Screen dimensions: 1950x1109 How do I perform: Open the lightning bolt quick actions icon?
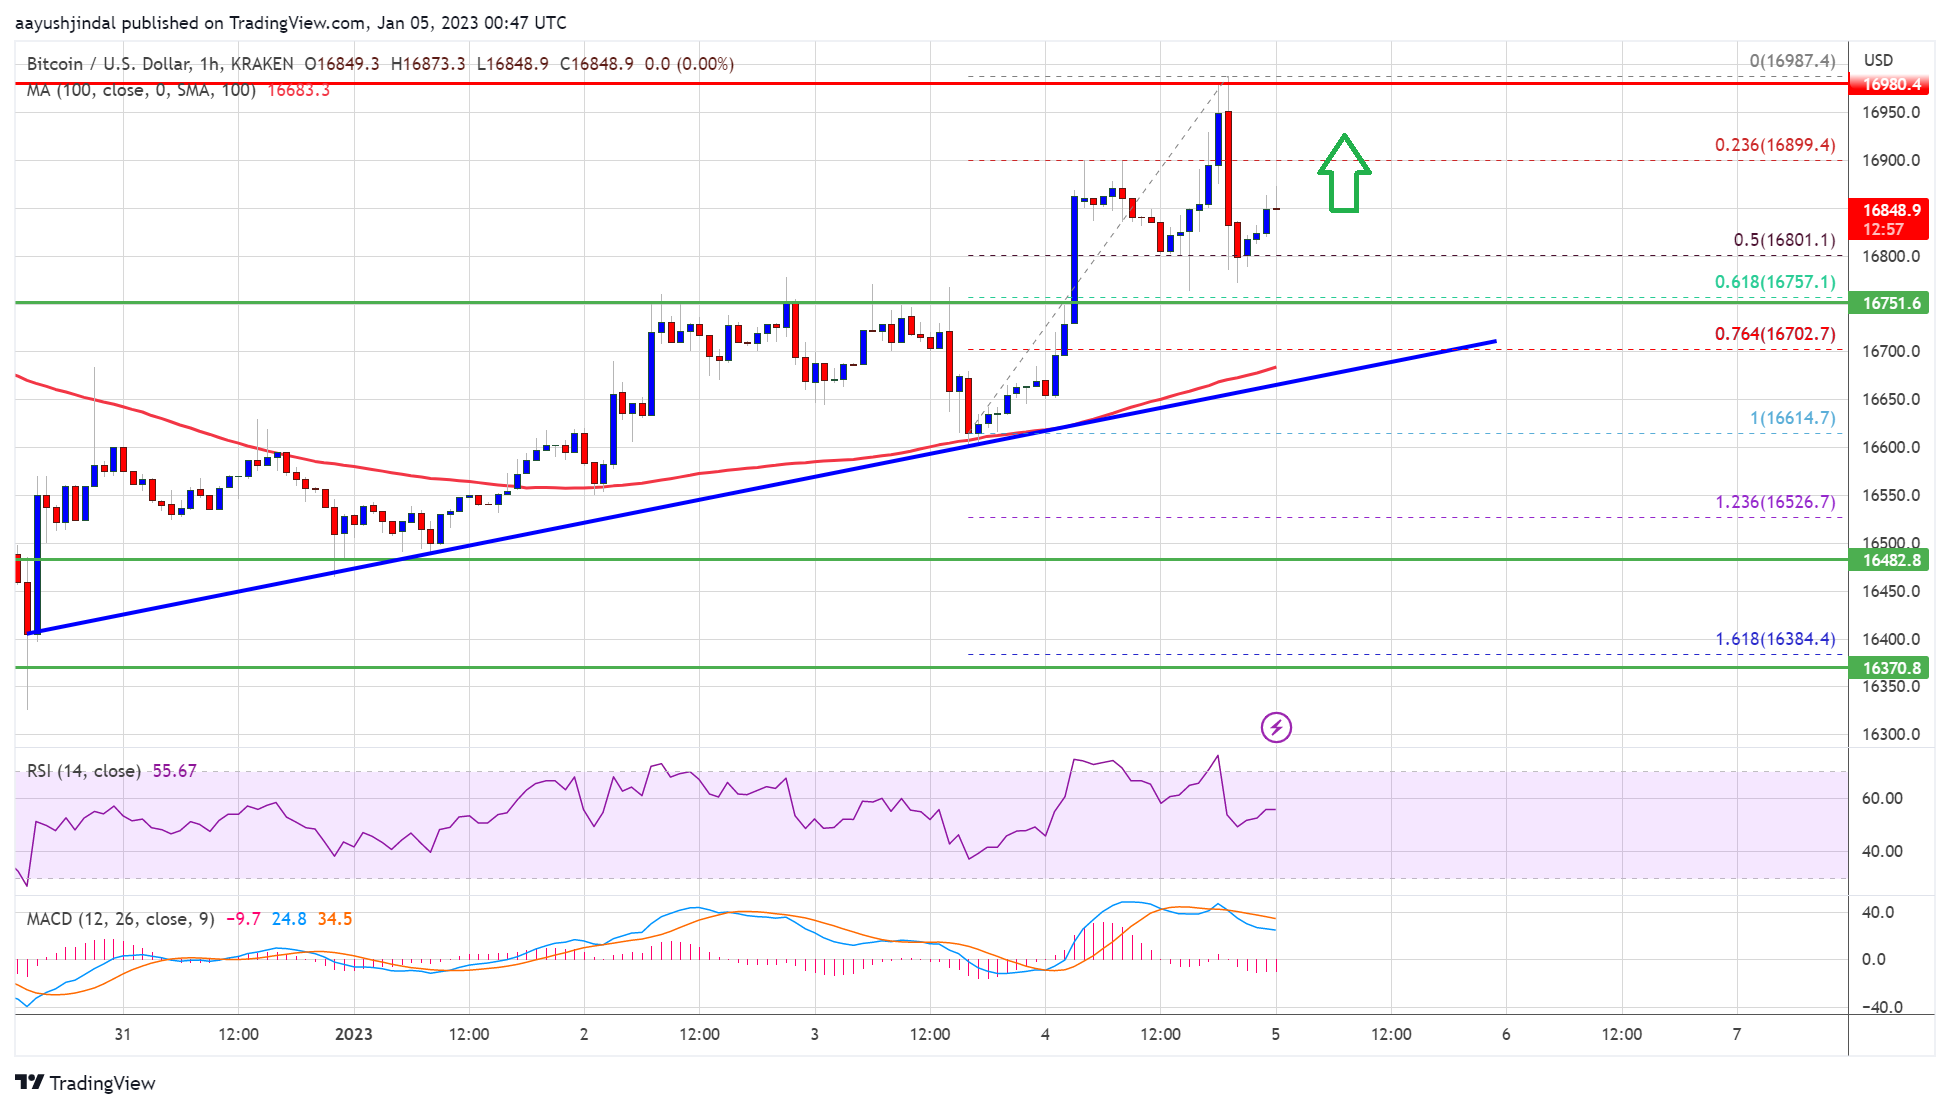coord(1276,728)
